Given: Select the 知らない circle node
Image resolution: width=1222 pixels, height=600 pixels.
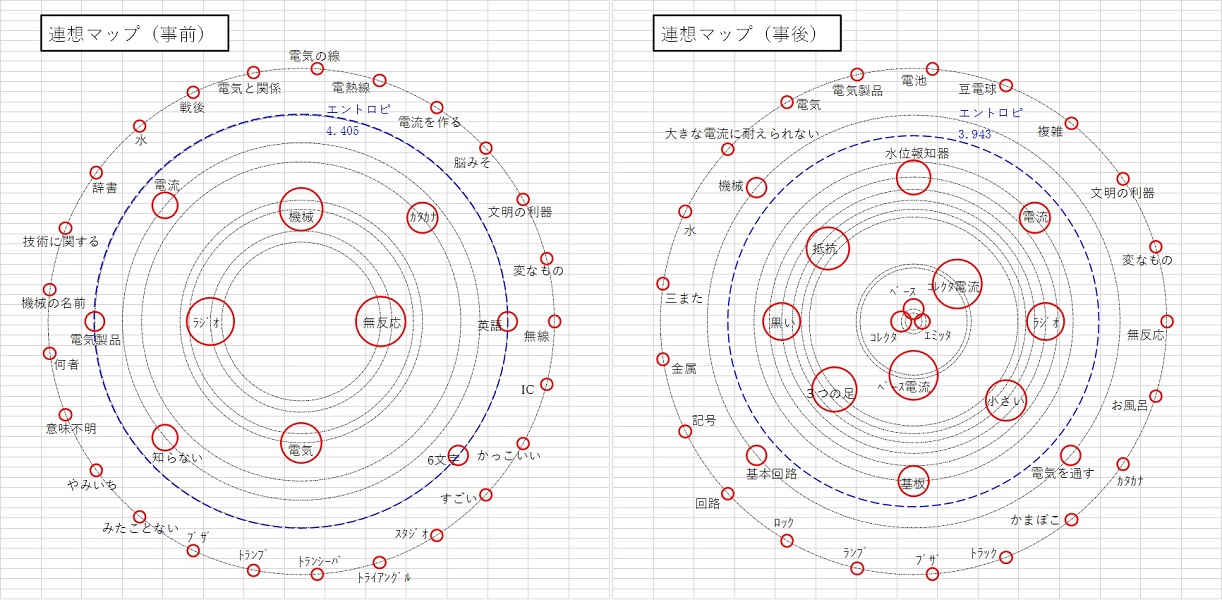Looking at the screenshot, I should pos(165,438).
